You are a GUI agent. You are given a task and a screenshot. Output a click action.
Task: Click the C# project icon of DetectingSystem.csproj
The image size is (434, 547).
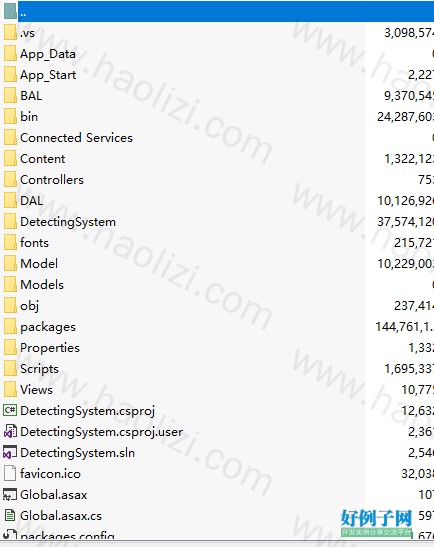(x=10, y=410)
